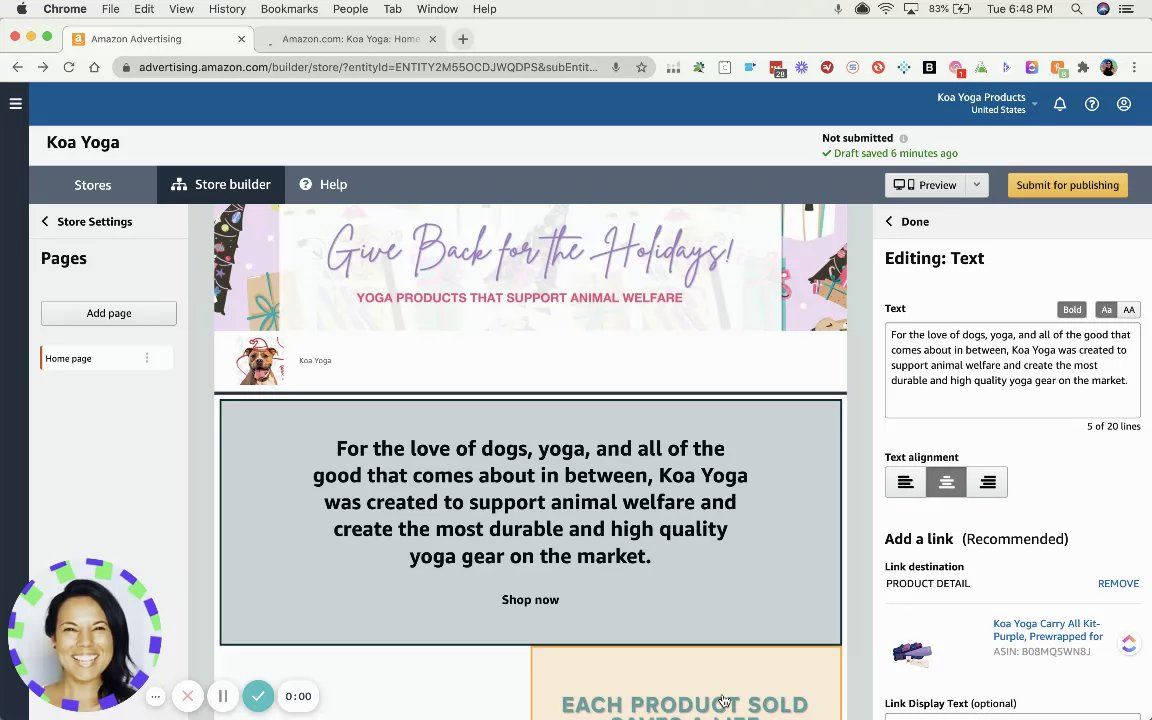The height and width of the screenshot is (720, 1152).
Task: Click REMOVE link destination
Action: [1118, 583]
